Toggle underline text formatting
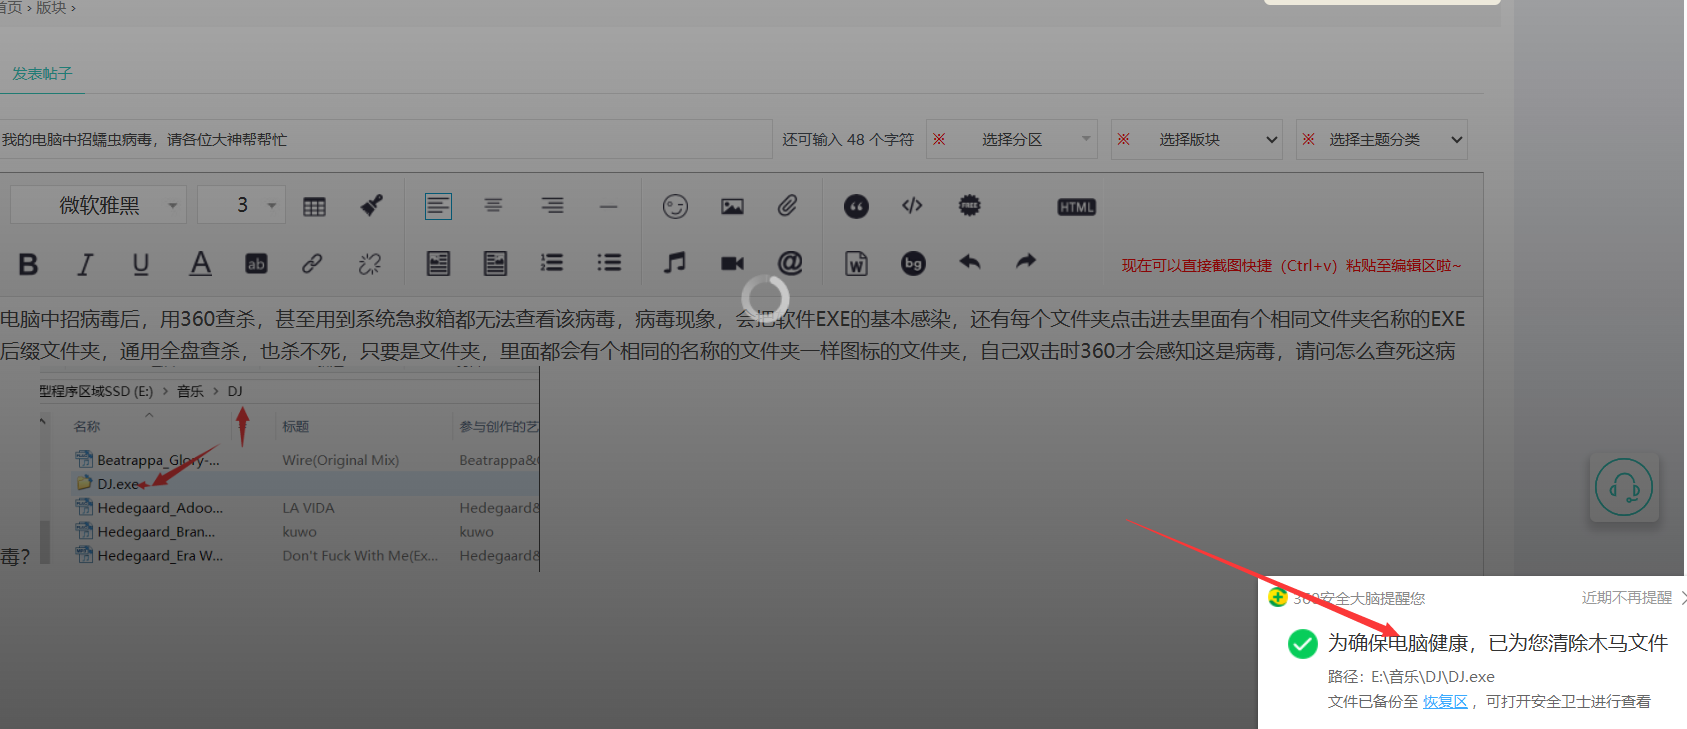Viewport: 1687px width, 729px height. 141,264
